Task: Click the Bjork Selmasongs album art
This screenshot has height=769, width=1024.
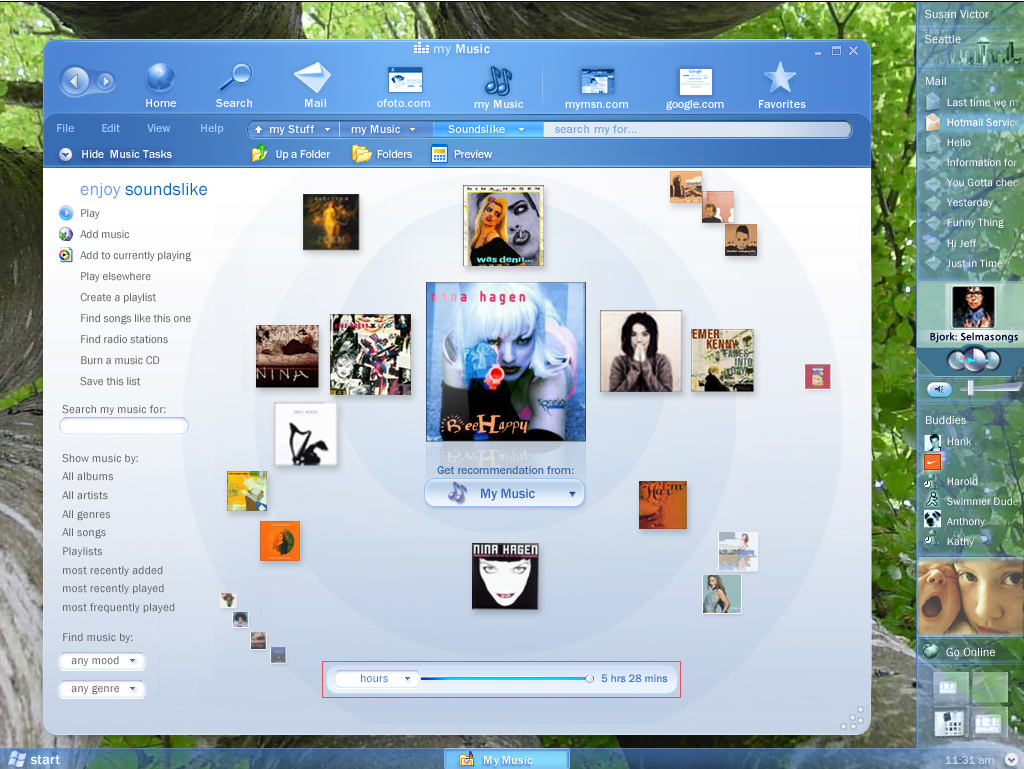Action: [x=973, y=307]
